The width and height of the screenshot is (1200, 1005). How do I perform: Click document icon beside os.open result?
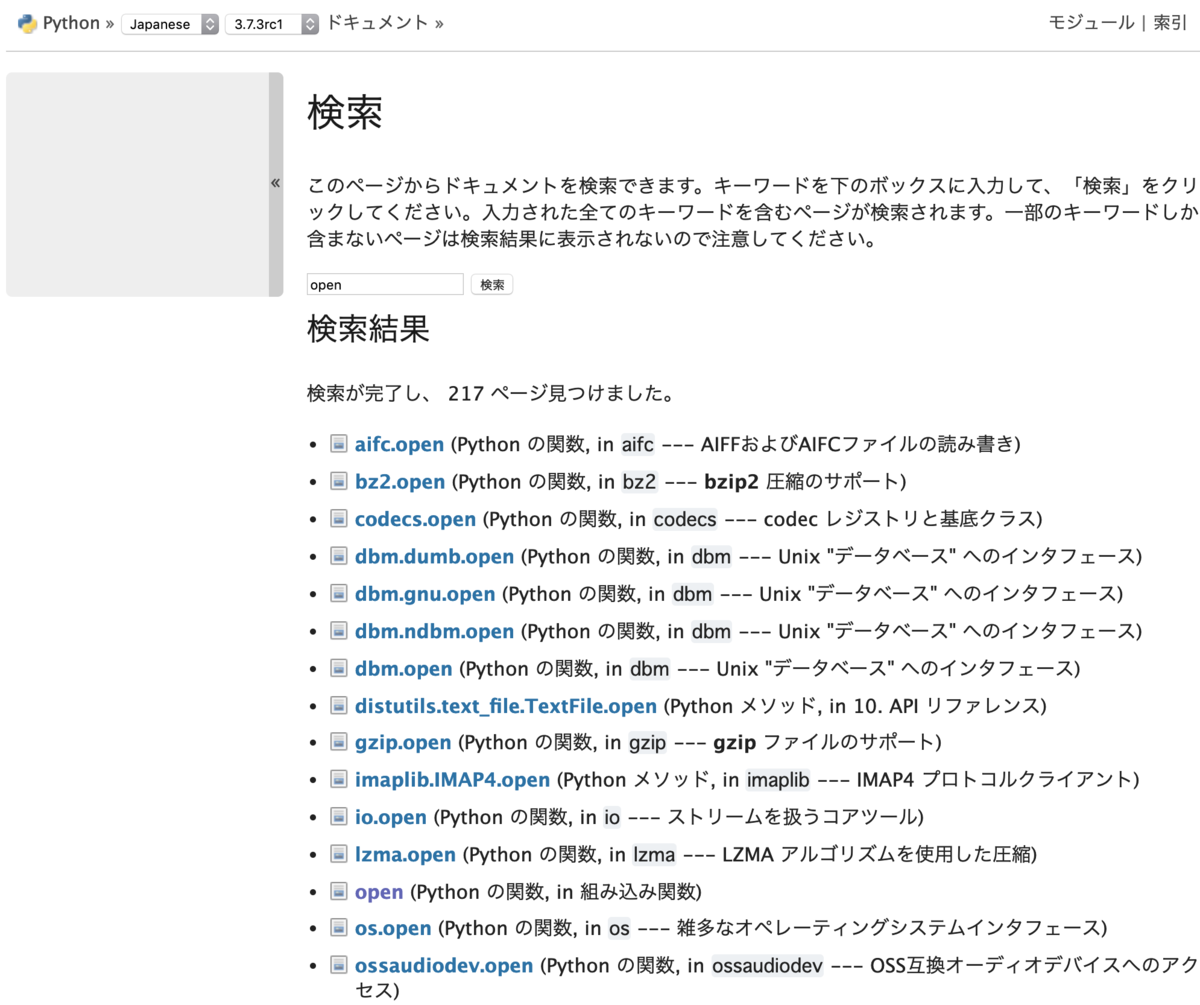click(338, 929)
